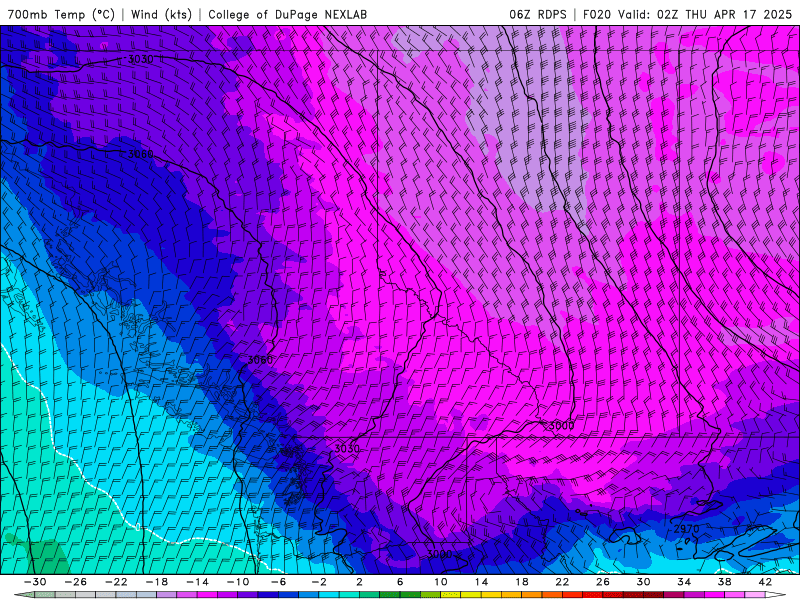Click the '38' color scale label
The width and height of the screenshot is (800, 600).
click(x=724, y=582)
